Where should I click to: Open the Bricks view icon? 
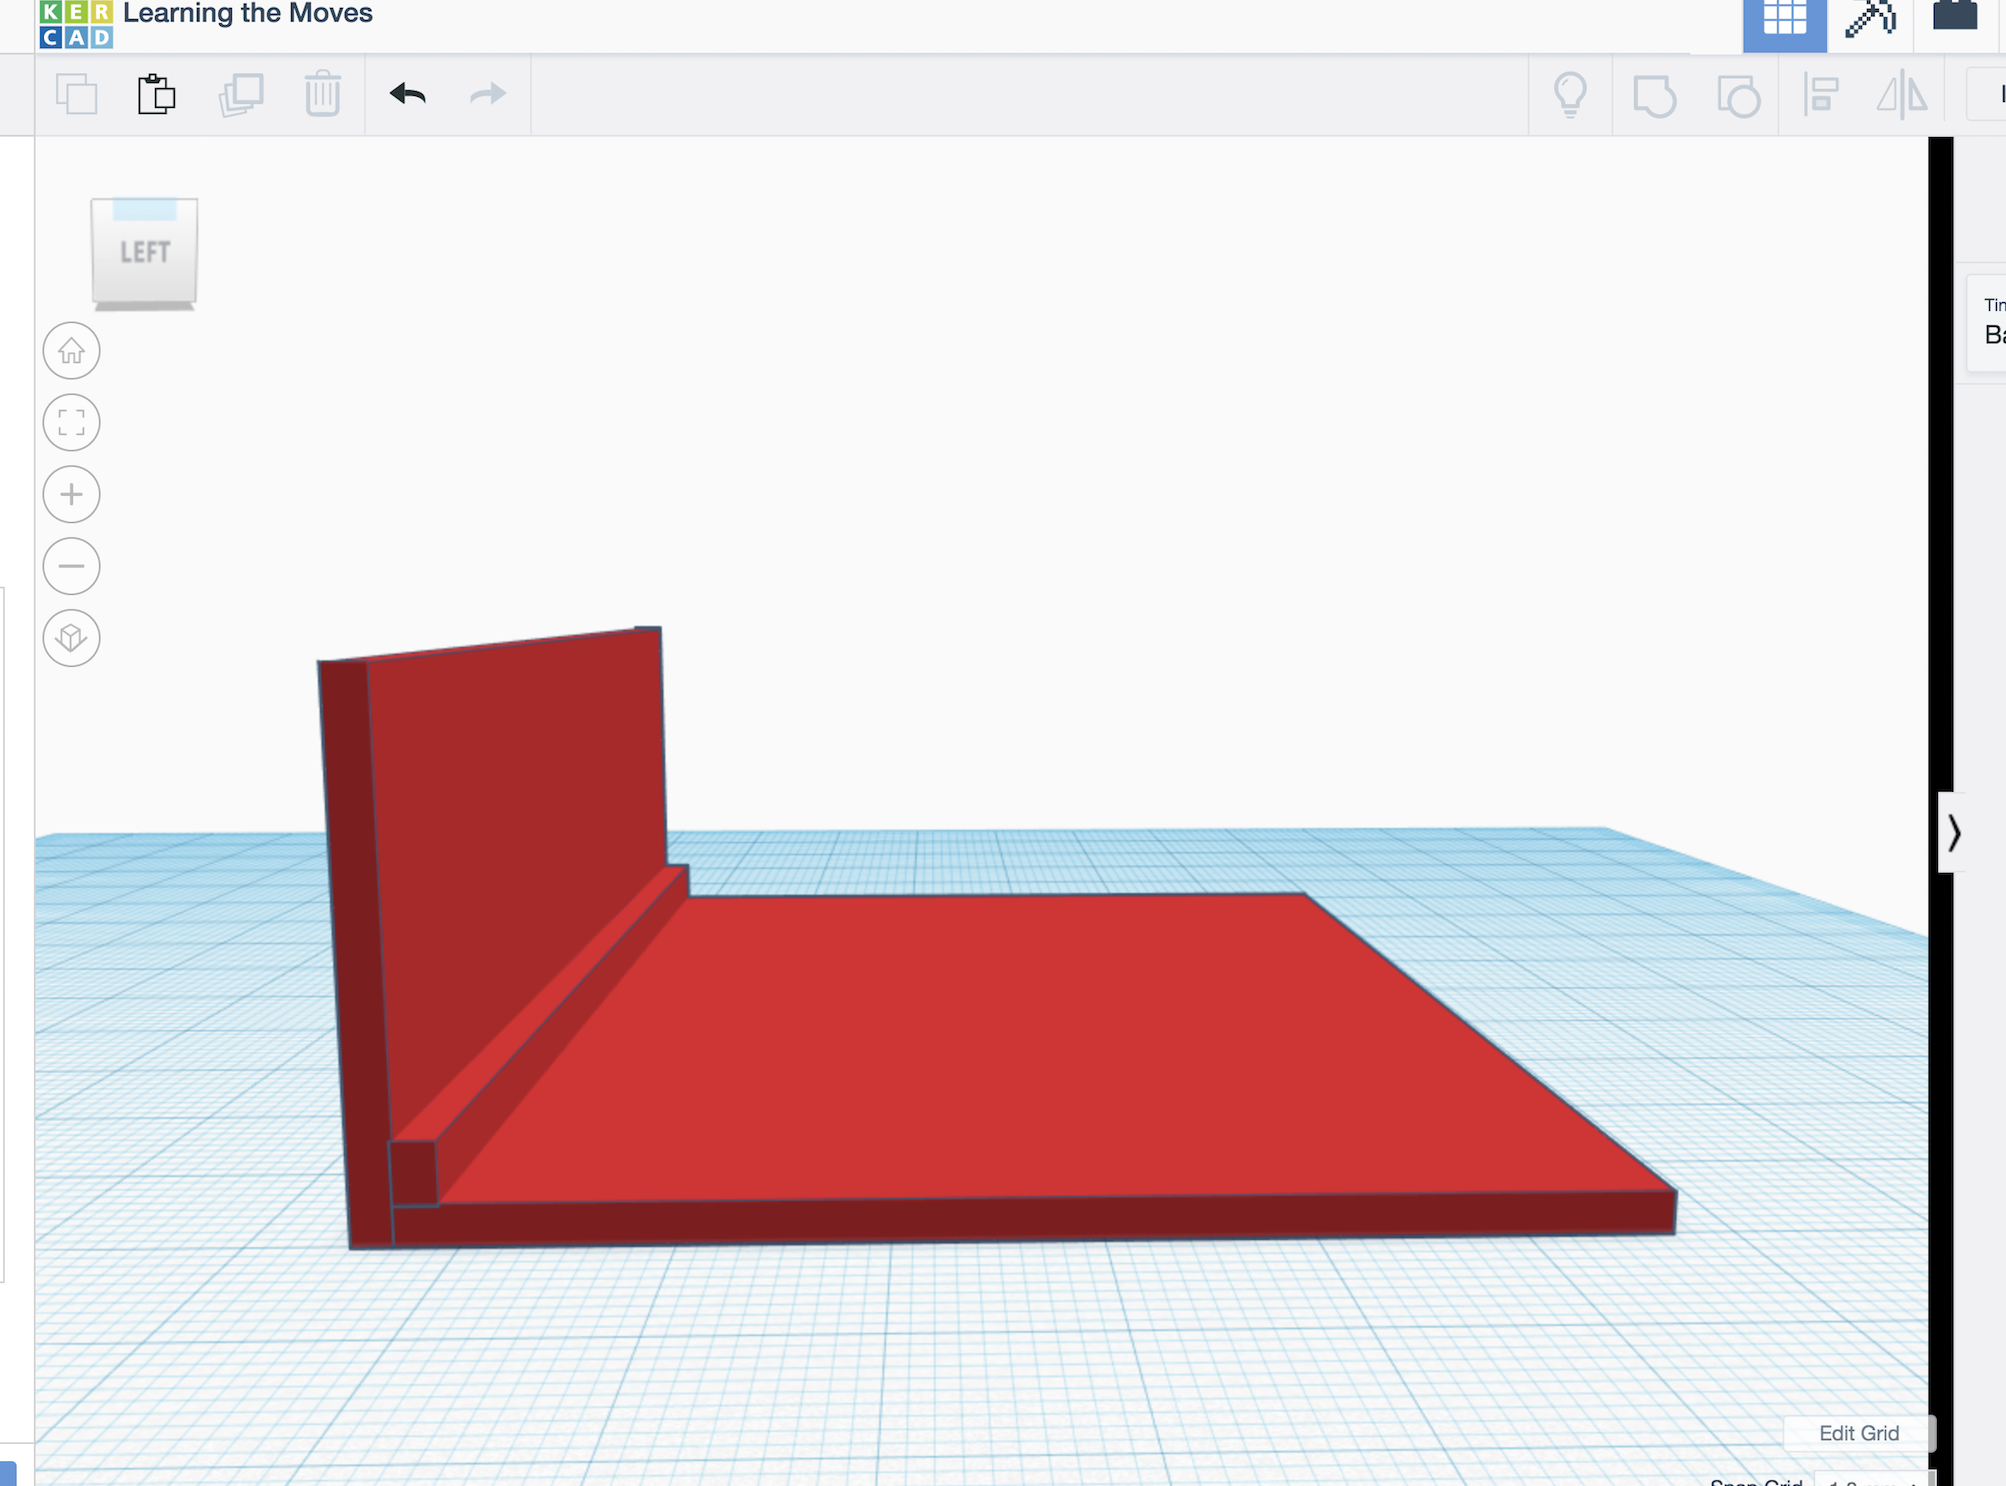tap(1955, 16)
